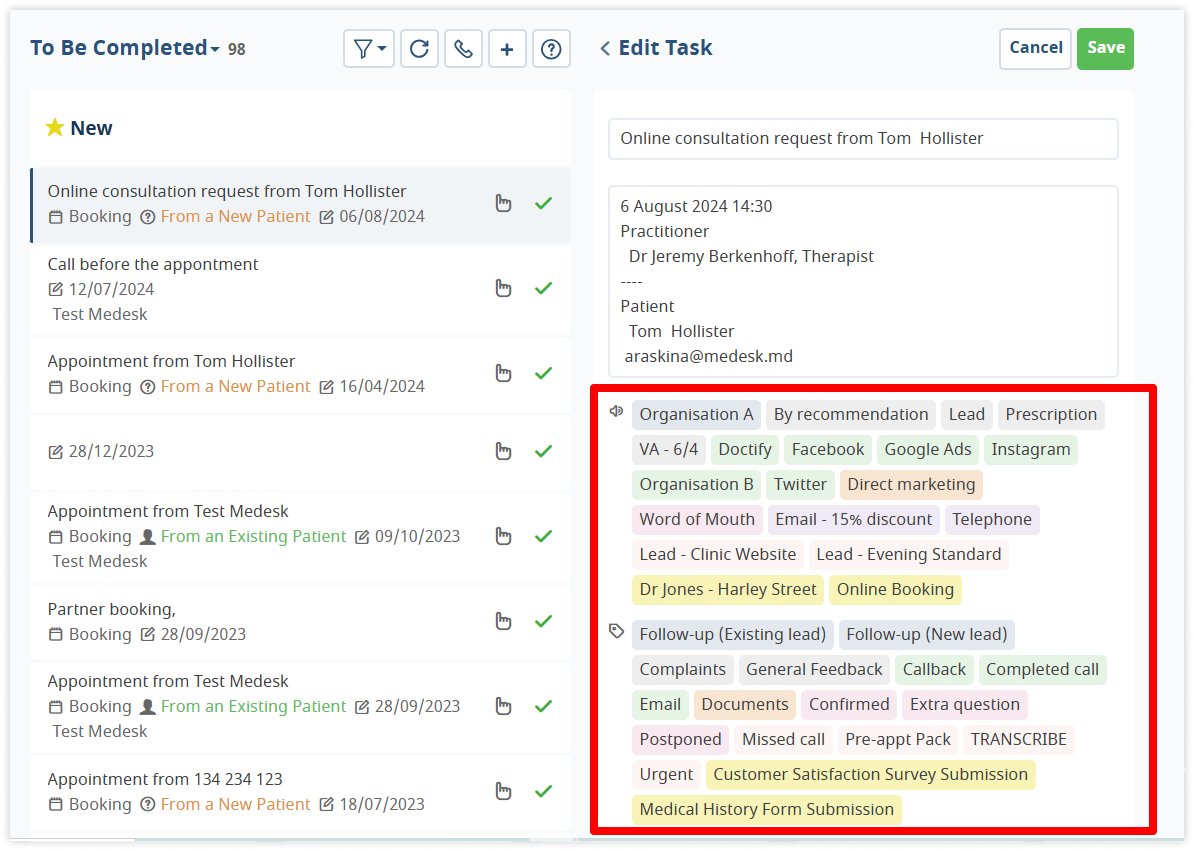Apply the Extra question tag
1194x851 pixels.
point(964,705)
